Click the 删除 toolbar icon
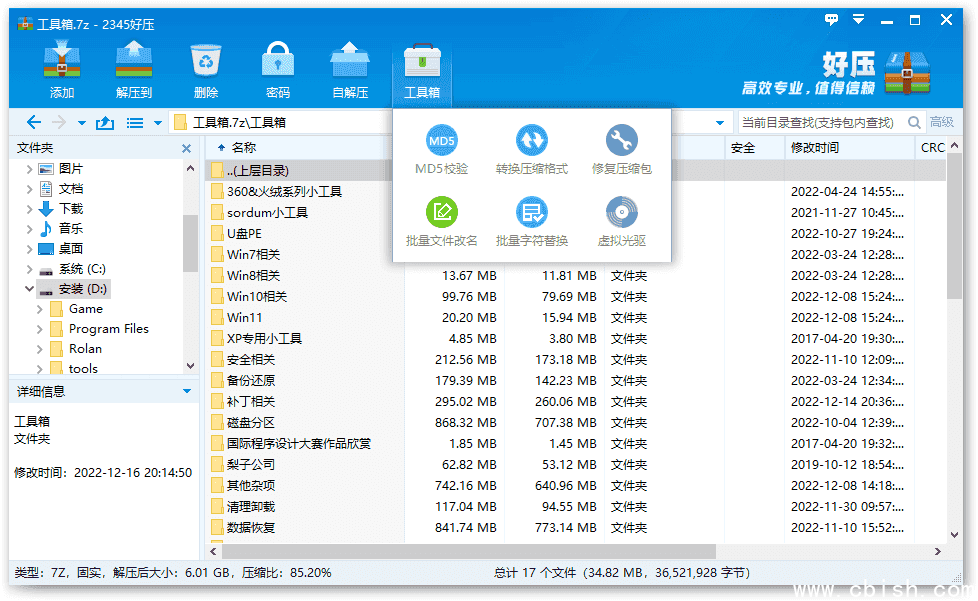Screen dimensions: 978x601 tap(205, 67)
